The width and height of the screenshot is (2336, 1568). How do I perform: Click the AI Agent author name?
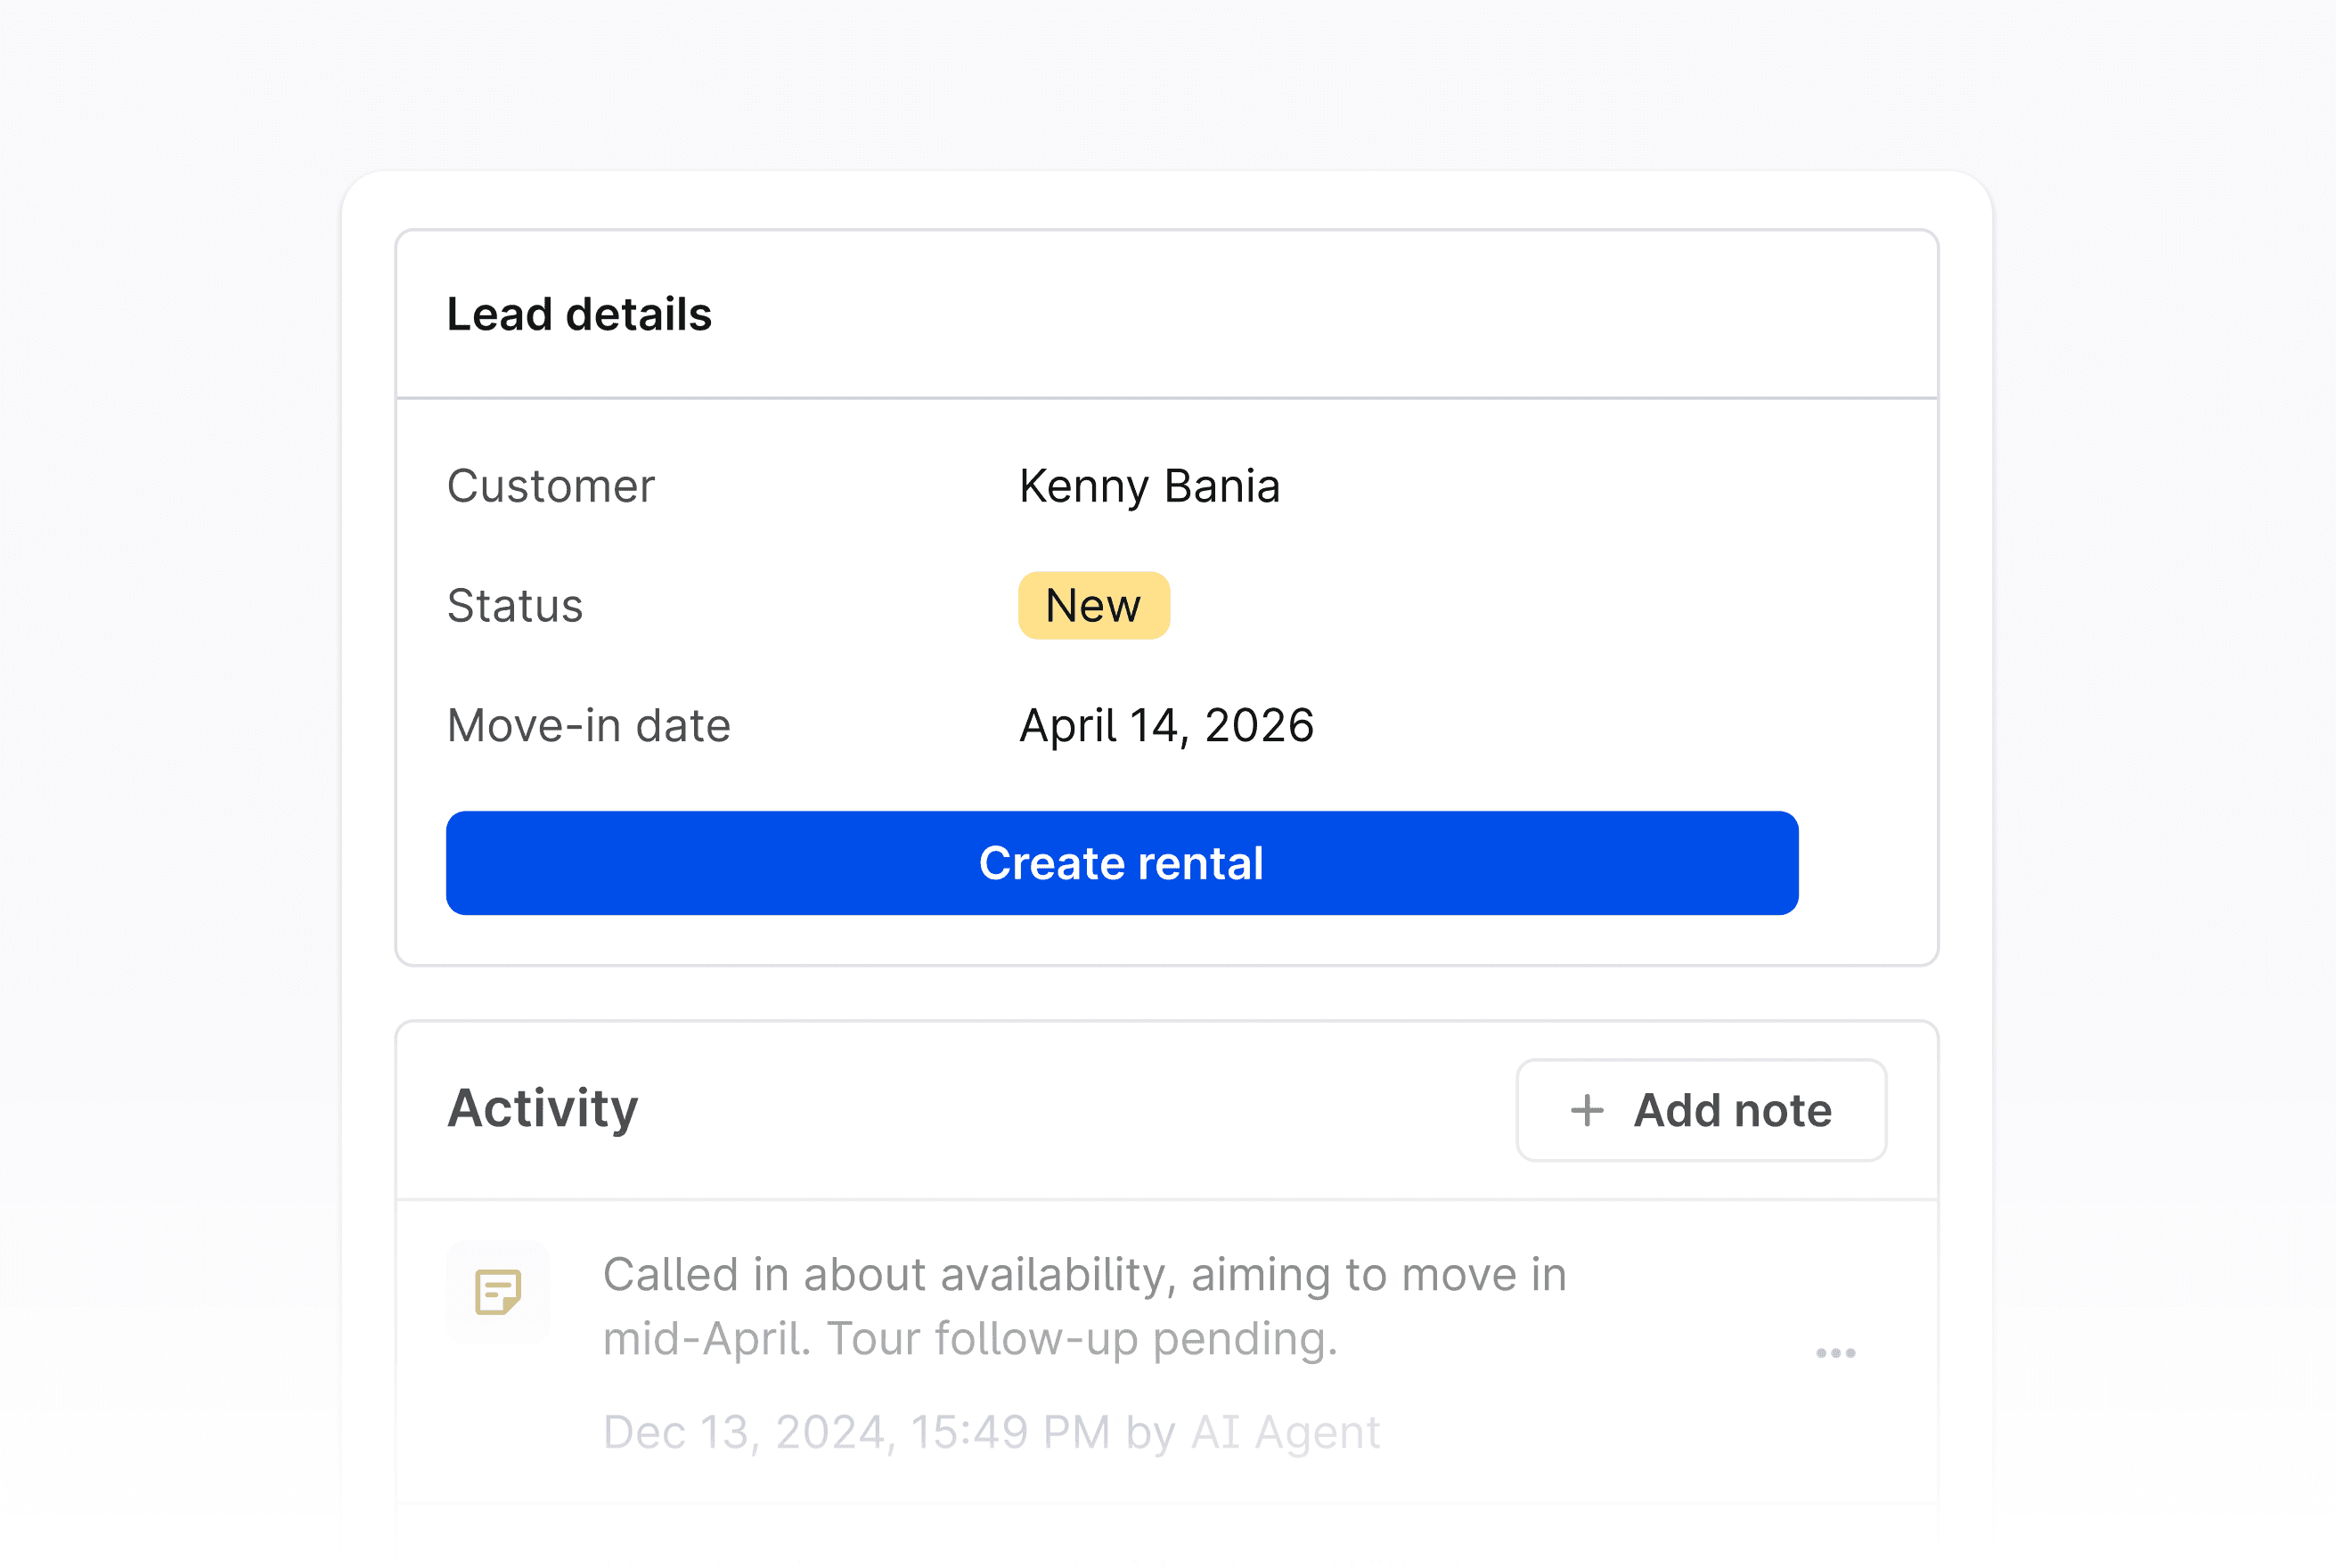1285,1432
